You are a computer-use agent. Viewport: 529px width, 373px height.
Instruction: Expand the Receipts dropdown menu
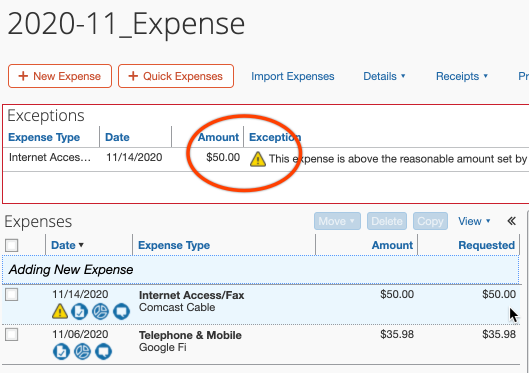(462, 76)
